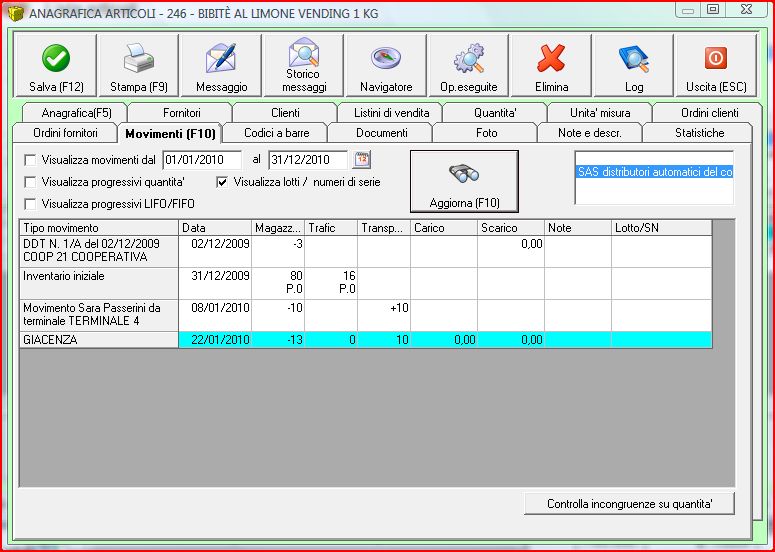The height and width of the screenshot is (552, 775).
Task: Open Note e descr. tab
Action: pyautogui.click(x=590, y=133)
